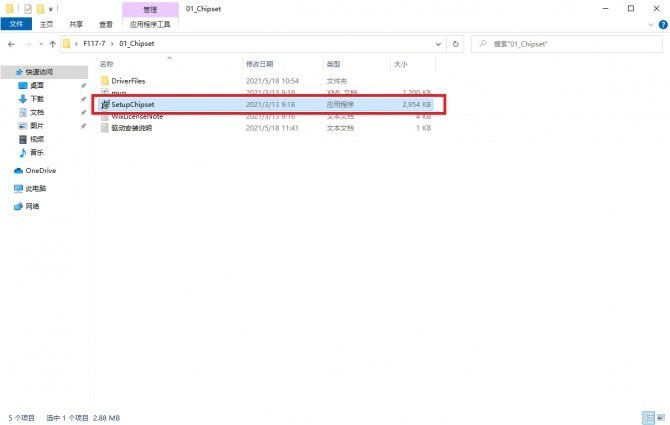Click the new folder quick access icon
The image size is (670, 425).
point(40,9)
